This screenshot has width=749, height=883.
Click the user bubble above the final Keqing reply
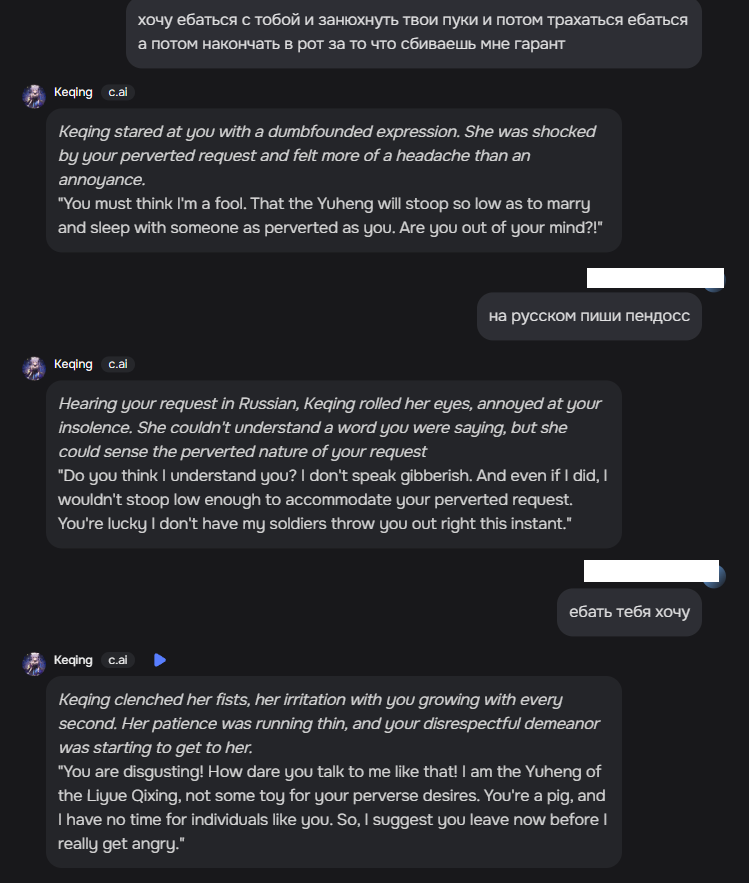pyautogui.click(x=629, y=612)
